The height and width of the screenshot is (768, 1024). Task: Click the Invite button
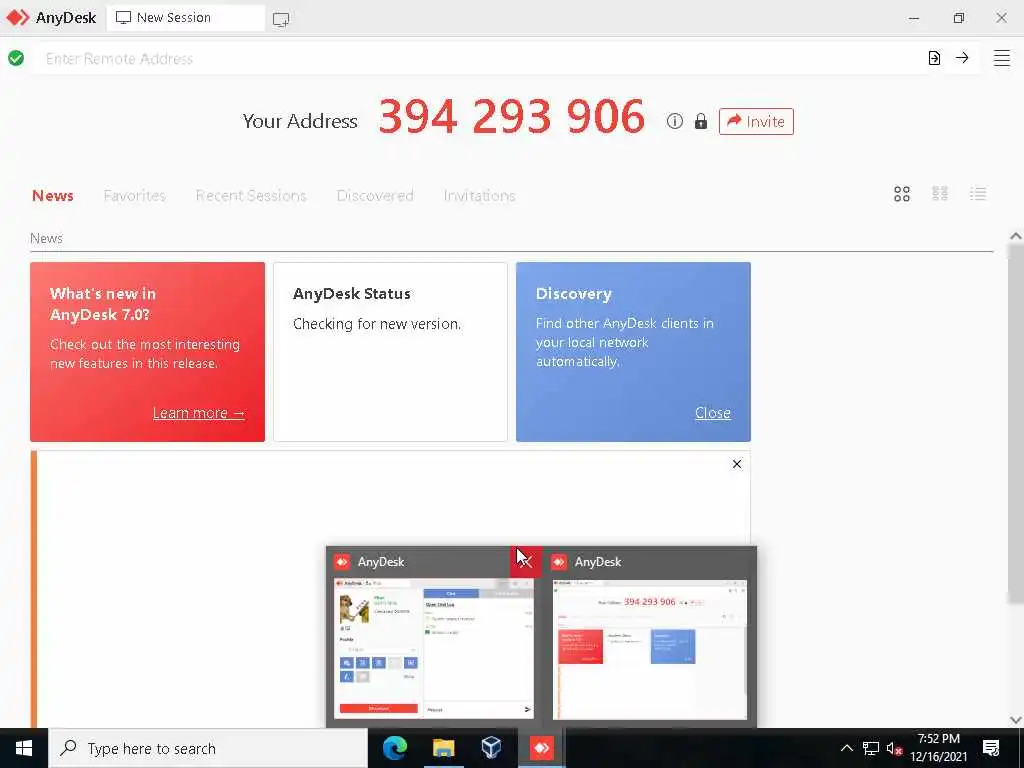756,121
